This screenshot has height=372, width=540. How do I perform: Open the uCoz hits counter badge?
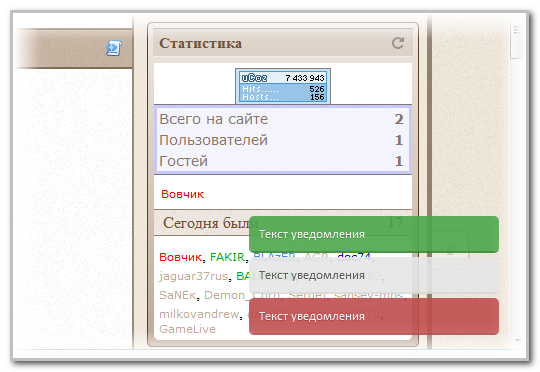coord(283,86)
